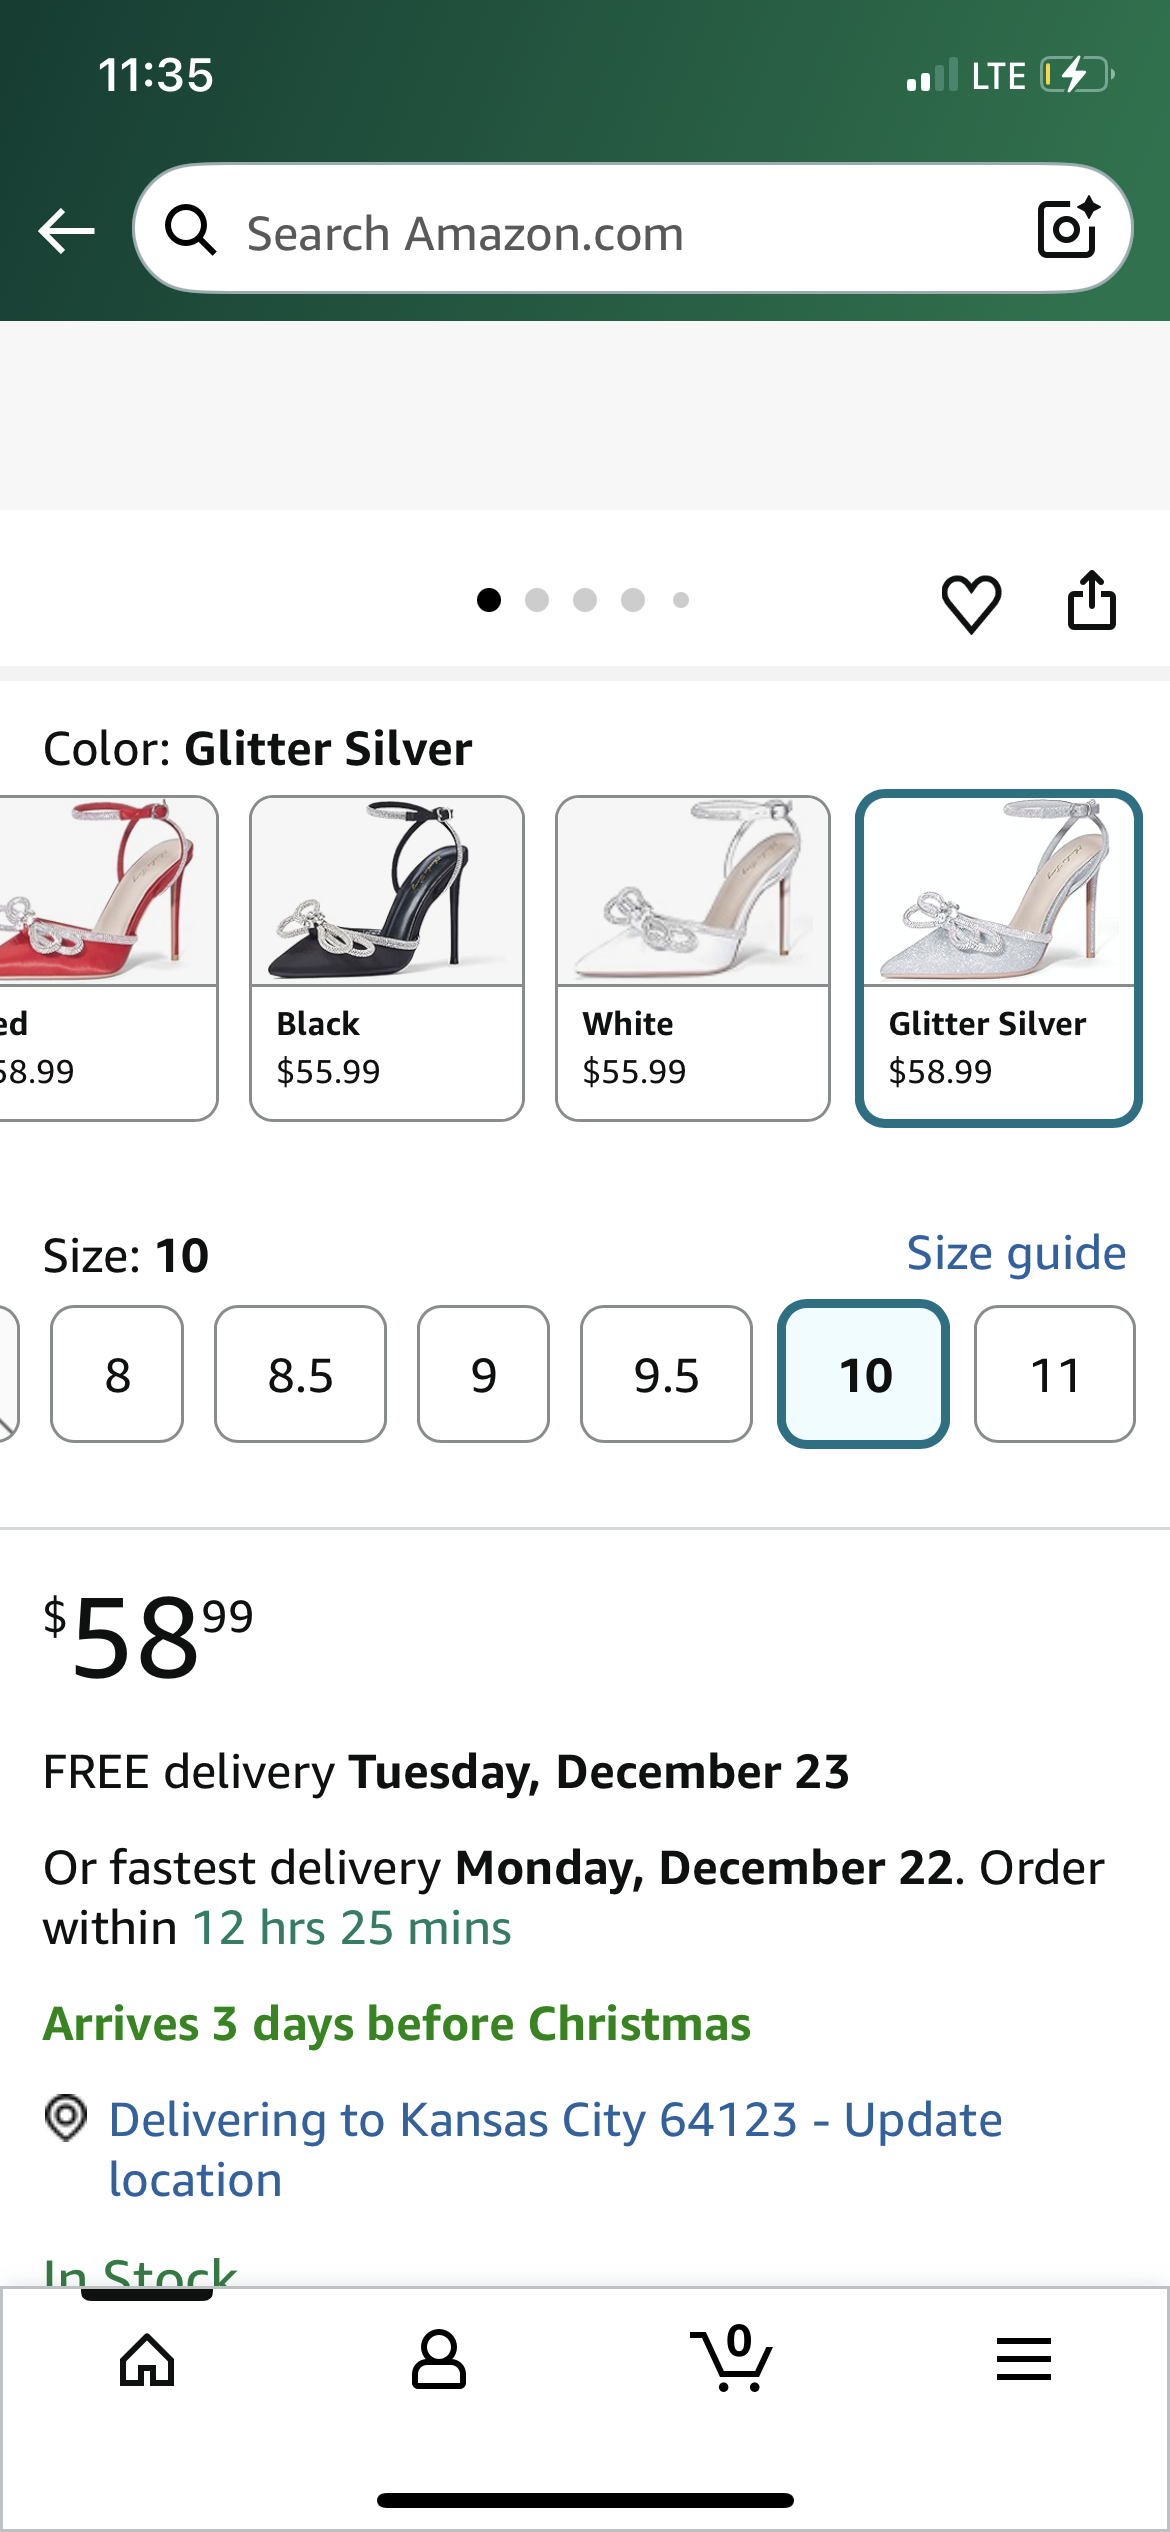Select size 9.5 option
The width and height of the screenshot is (1170, 2532).
(x=665, y=1376)
